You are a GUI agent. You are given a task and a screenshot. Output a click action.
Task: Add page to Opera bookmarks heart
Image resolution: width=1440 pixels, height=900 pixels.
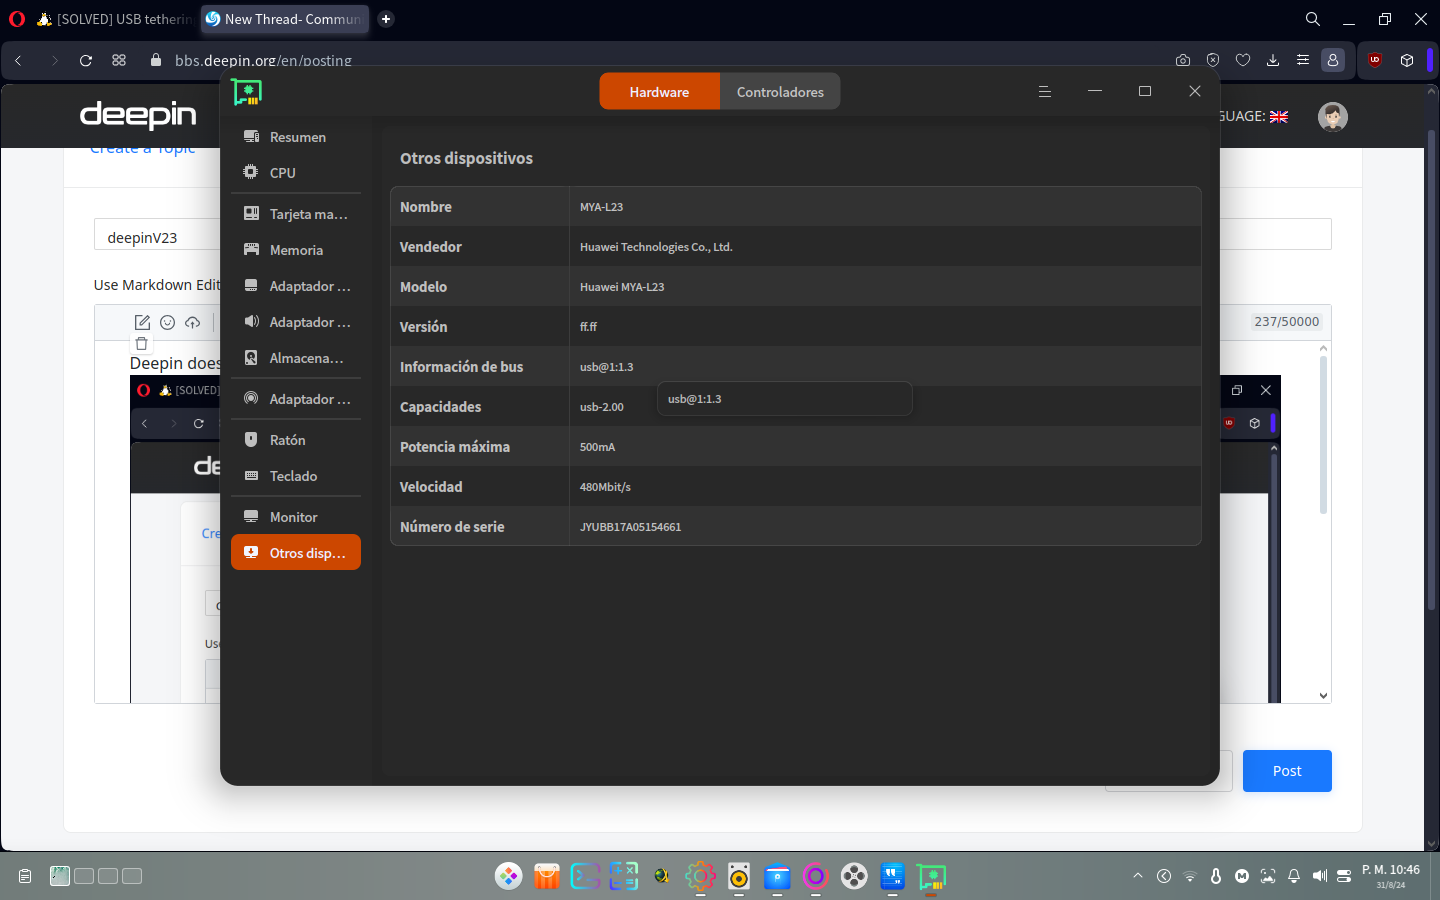click(x=1243, y=60)
